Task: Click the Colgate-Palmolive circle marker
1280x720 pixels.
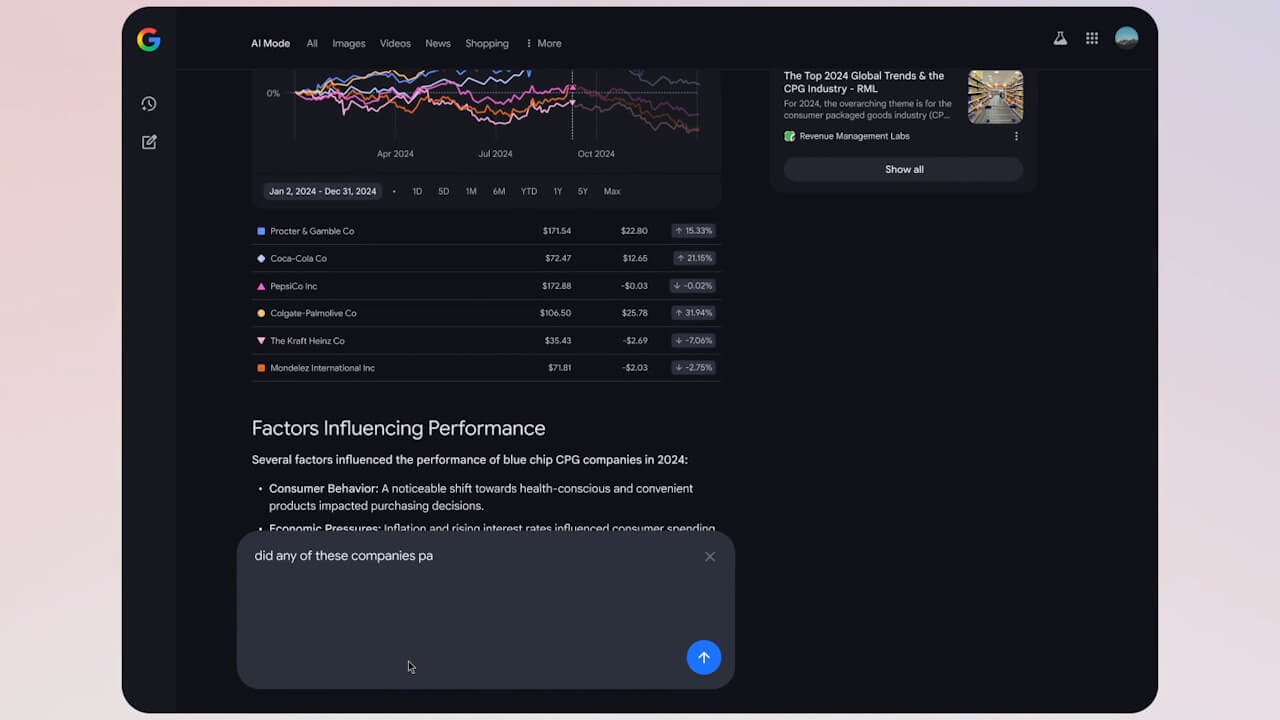Action: 261,313
